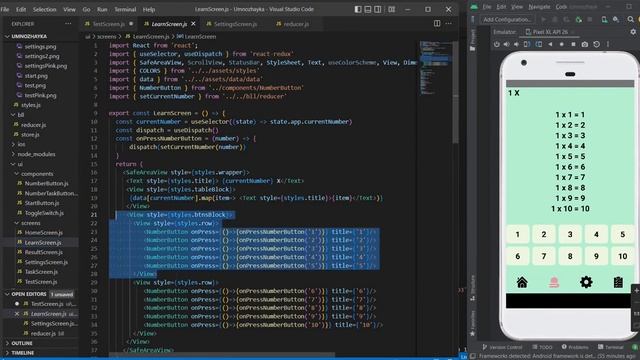
Task: Open HomeScreen.js in the explorer
Action: 43,232
